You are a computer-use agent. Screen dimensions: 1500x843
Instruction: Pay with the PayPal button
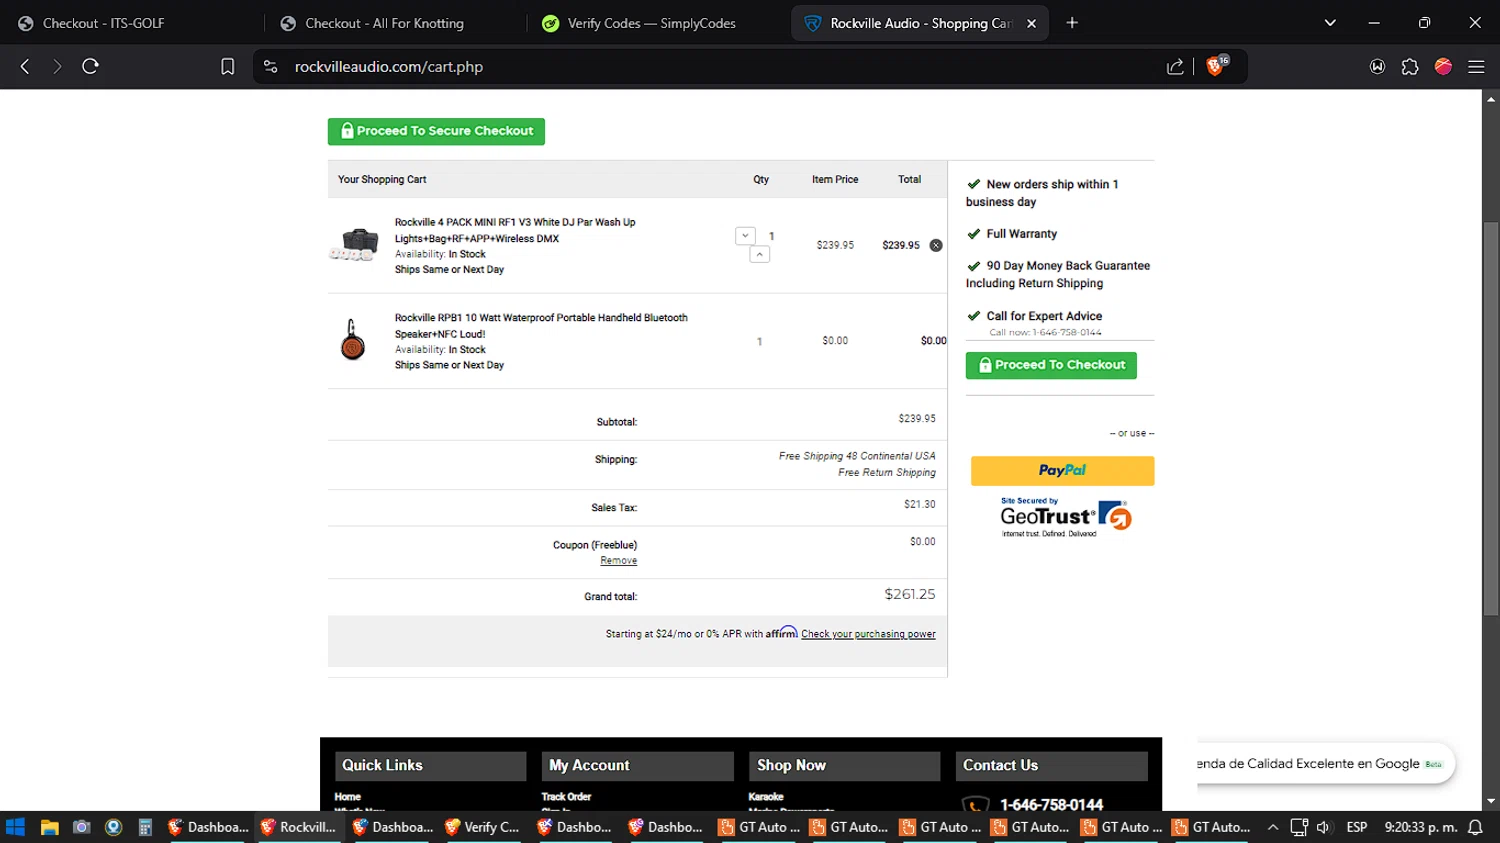1062,471
